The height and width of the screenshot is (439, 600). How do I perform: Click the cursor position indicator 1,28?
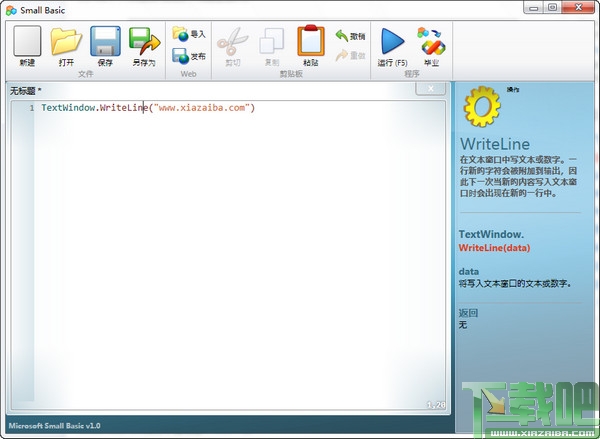(436, 405)
